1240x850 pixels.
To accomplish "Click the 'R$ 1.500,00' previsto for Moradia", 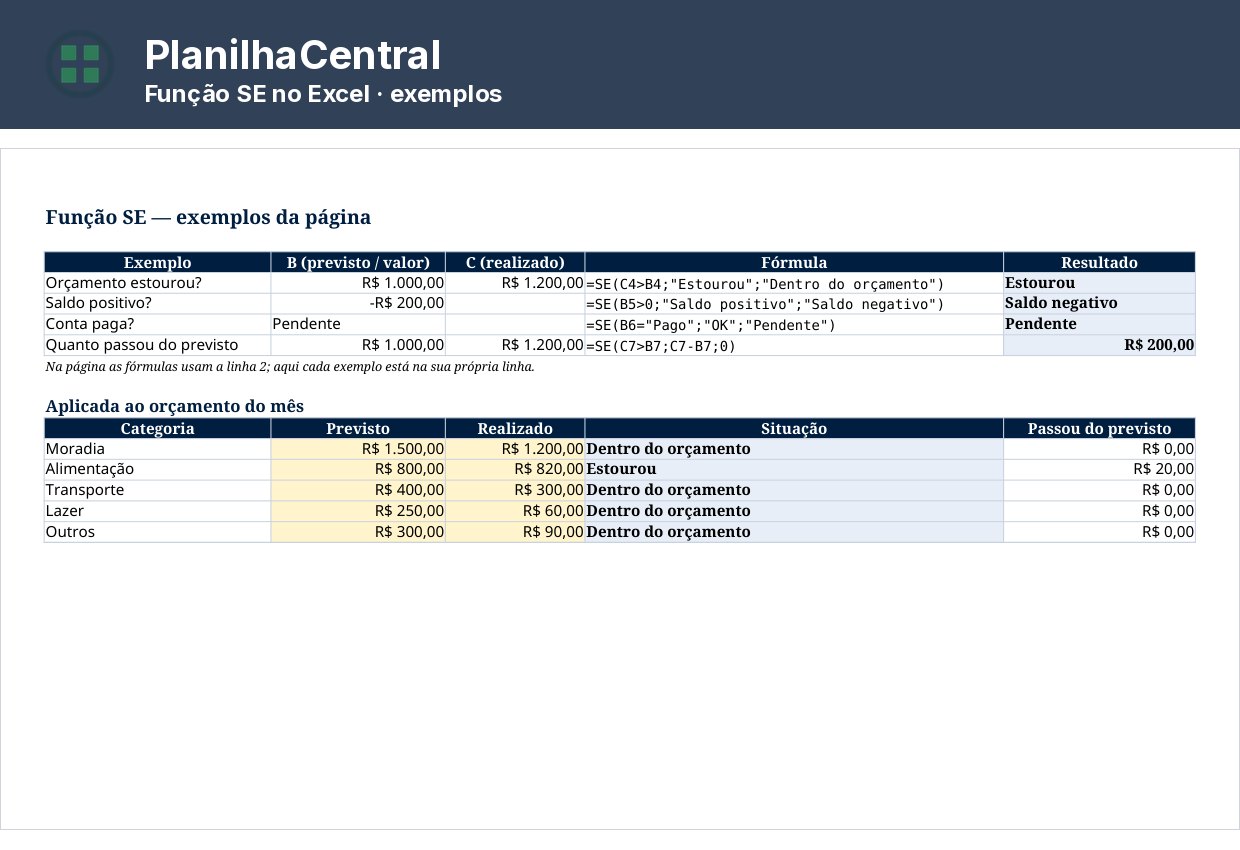I will tap(358, 449).
